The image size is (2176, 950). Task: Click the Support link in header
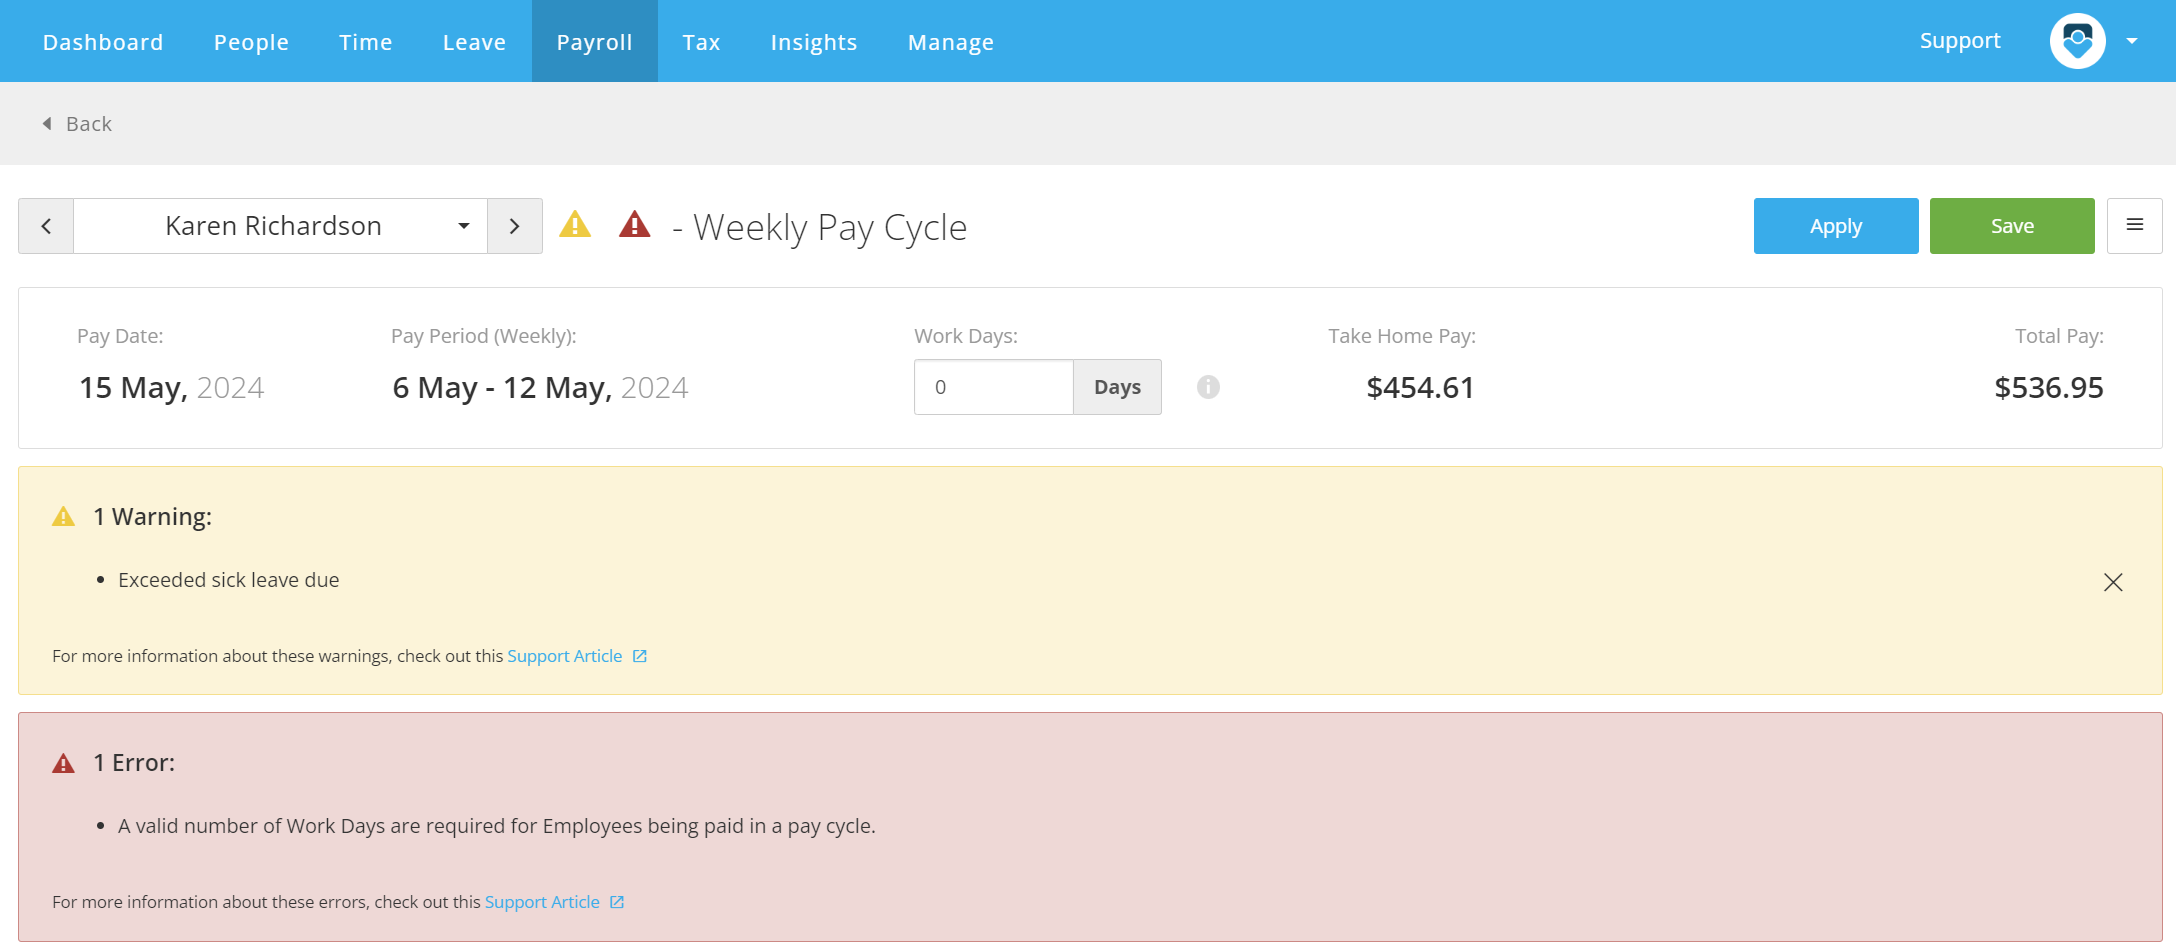[1960, 41]
